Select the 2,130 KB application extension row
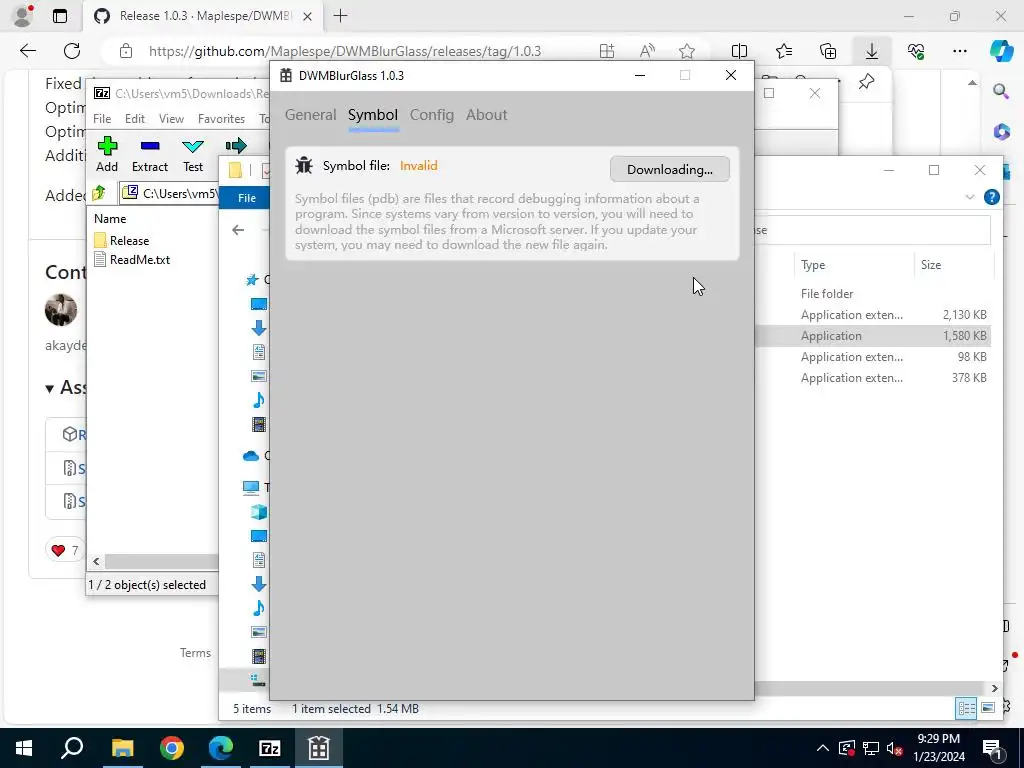The image size is (1024, 768). tap(872, 315)
